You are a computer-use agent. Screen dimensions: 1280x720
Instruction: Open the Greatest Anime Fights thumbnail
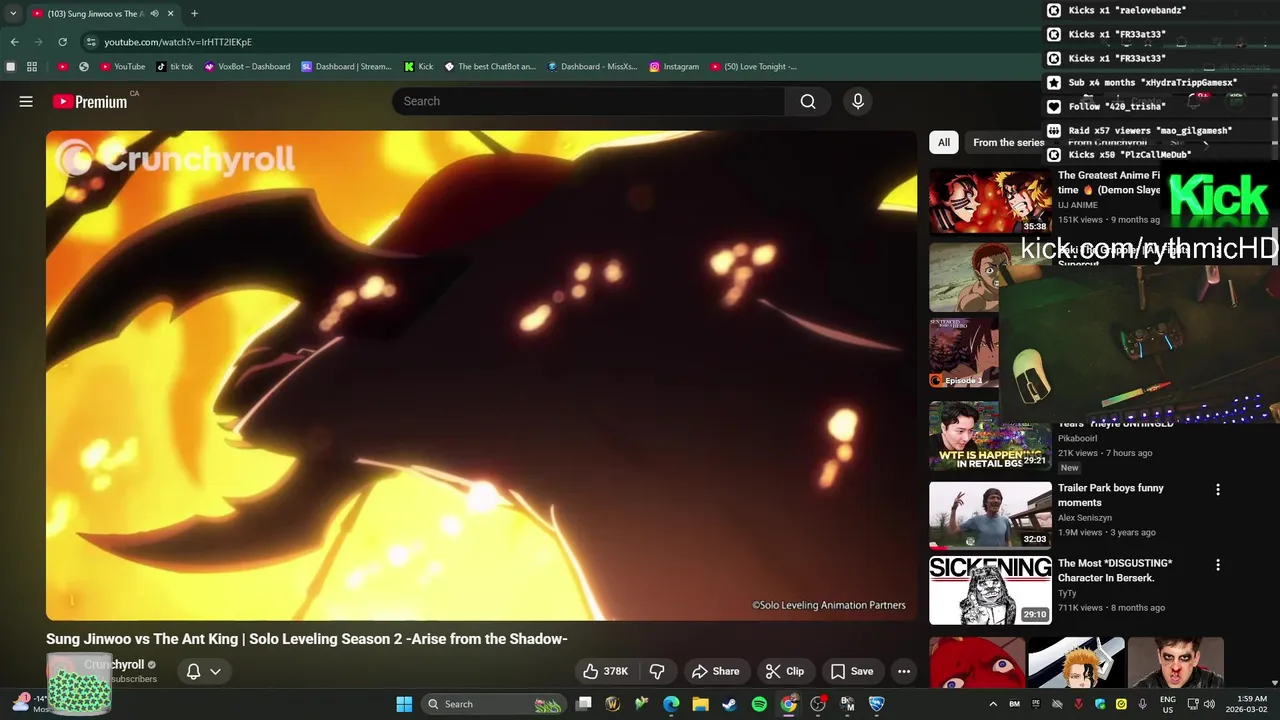990,201
